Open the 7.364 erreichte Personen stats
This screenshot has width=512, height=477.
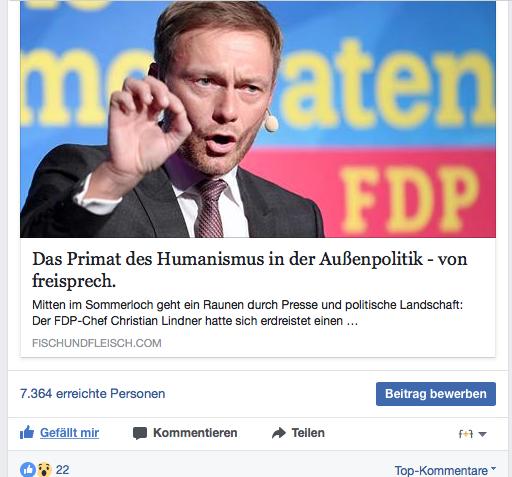pos(93,394)
